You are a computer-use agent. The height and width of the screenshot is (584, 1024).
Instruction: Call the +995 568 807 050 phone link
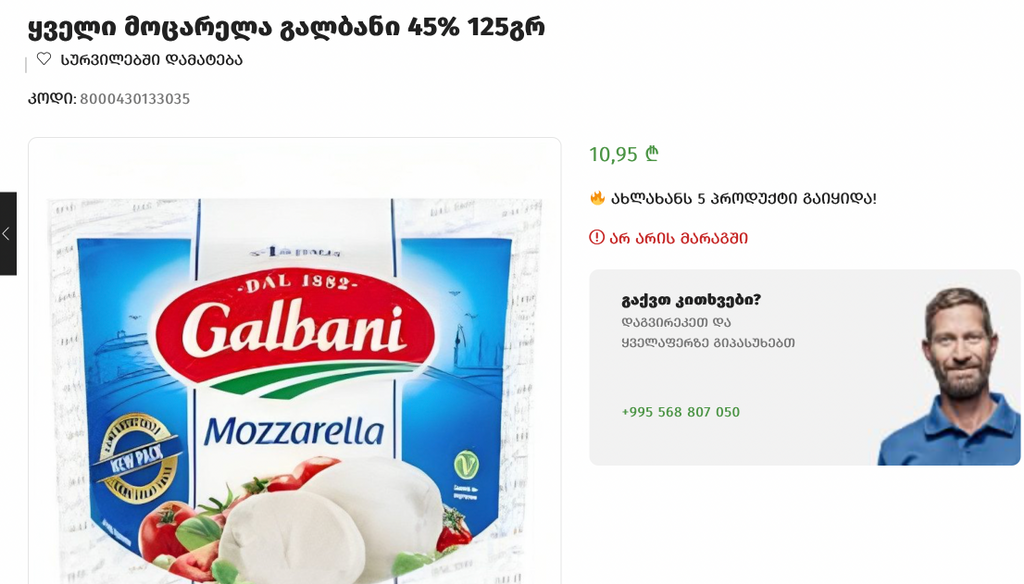pyautogui.click(x=680, y=412)
